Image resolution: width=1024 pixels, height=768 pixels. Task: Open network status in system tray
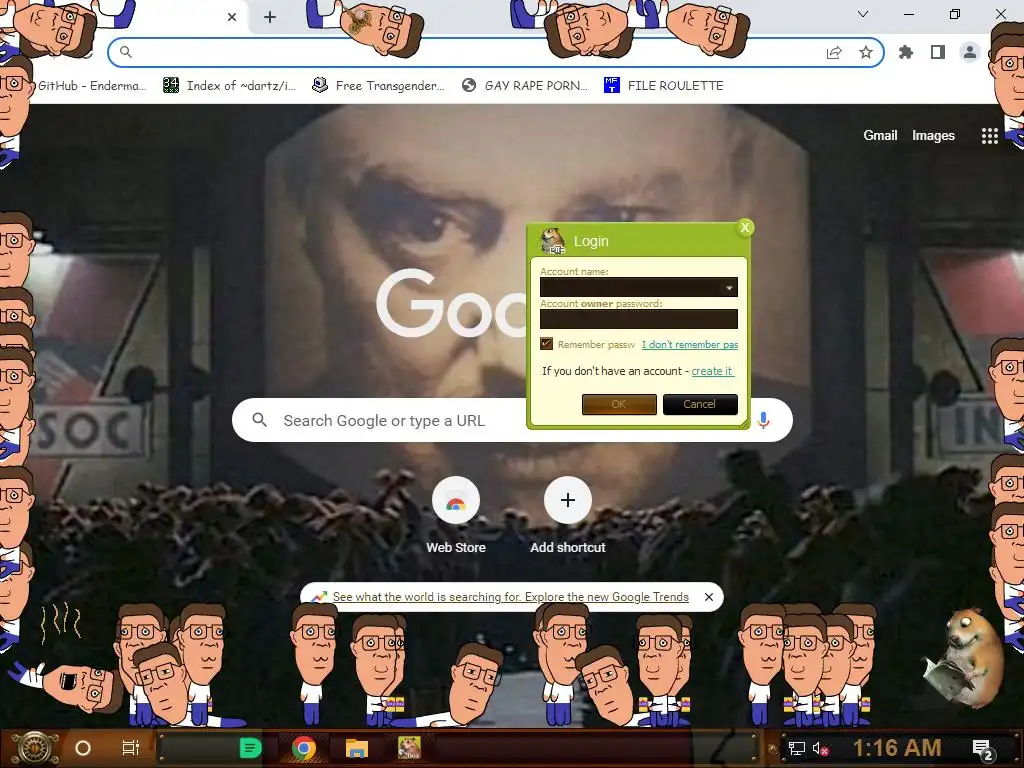(796, 748)
